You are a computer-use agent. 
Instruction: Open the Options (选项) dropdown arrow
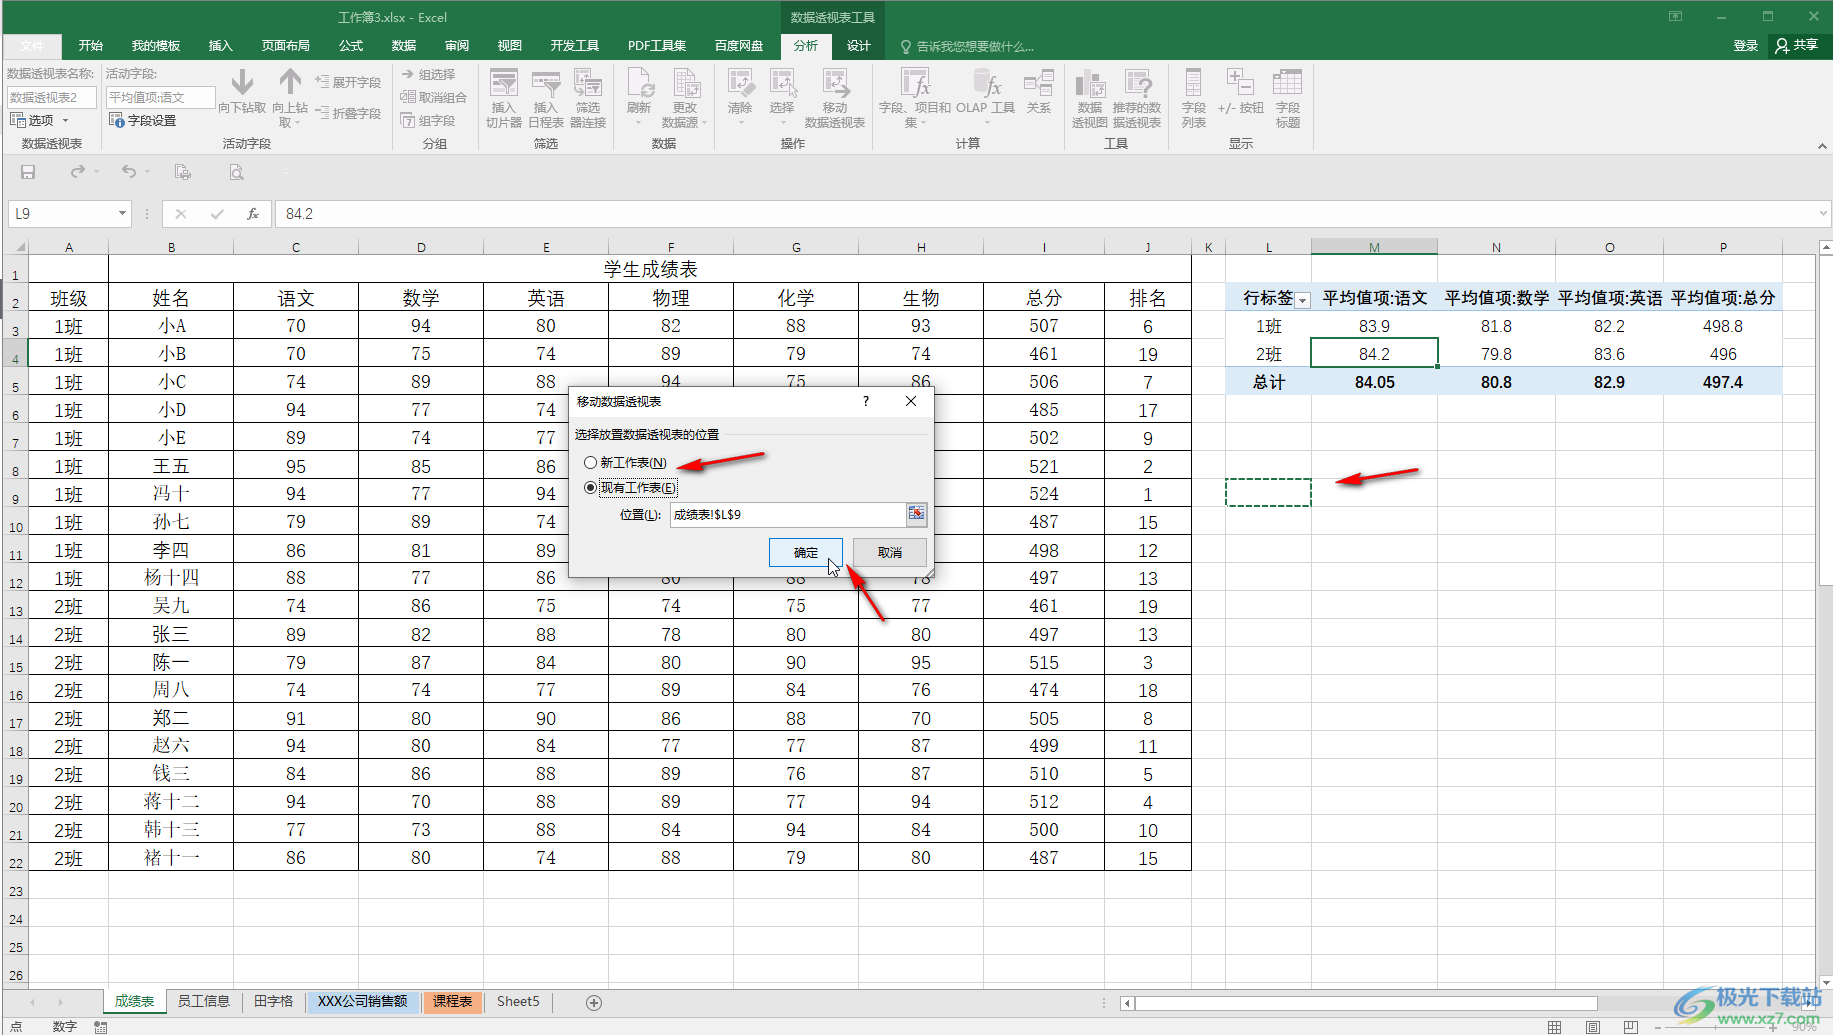pos(66,121)
